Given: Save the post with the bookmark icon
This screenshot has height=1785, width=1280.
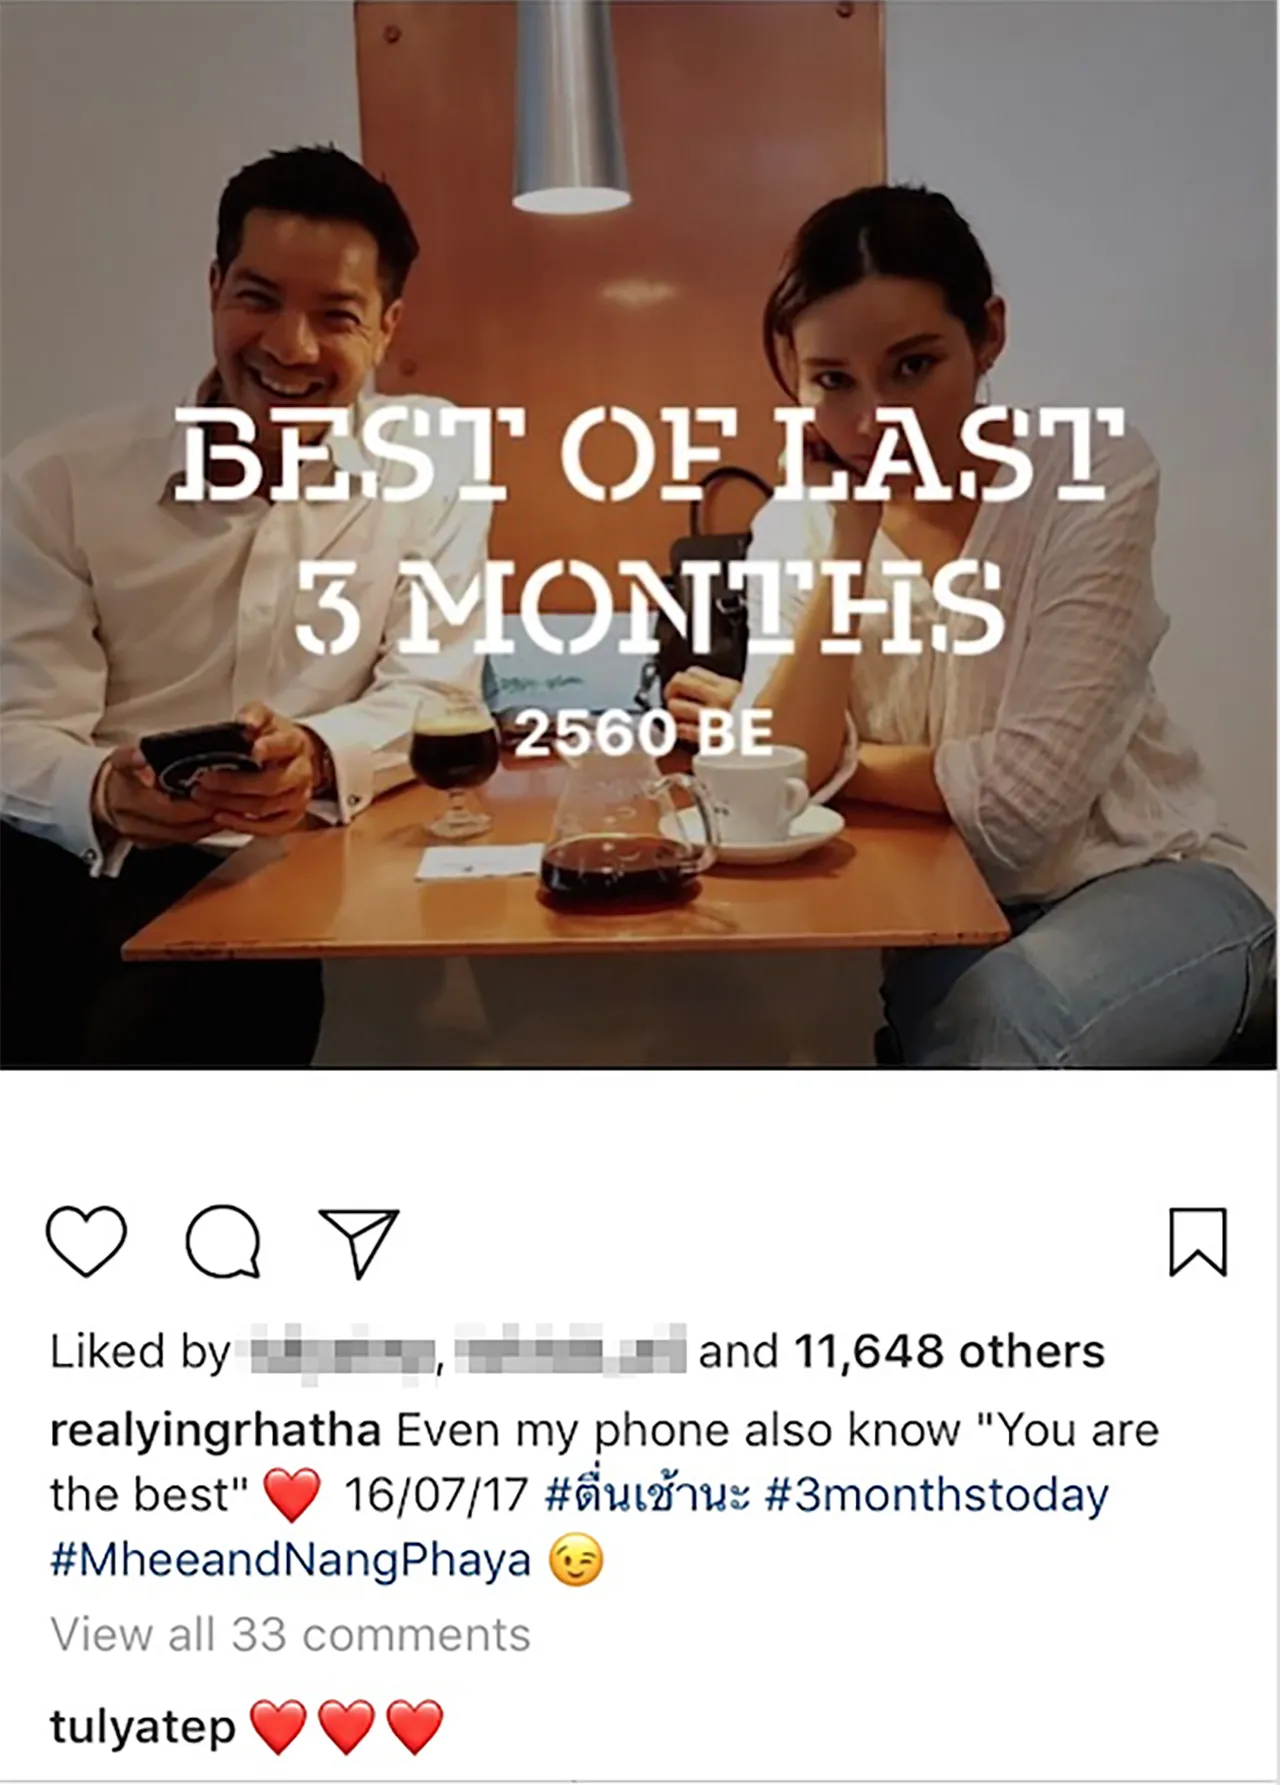Looking at the screenshot, I should pyautogui.click(x=1198, y=1242).
